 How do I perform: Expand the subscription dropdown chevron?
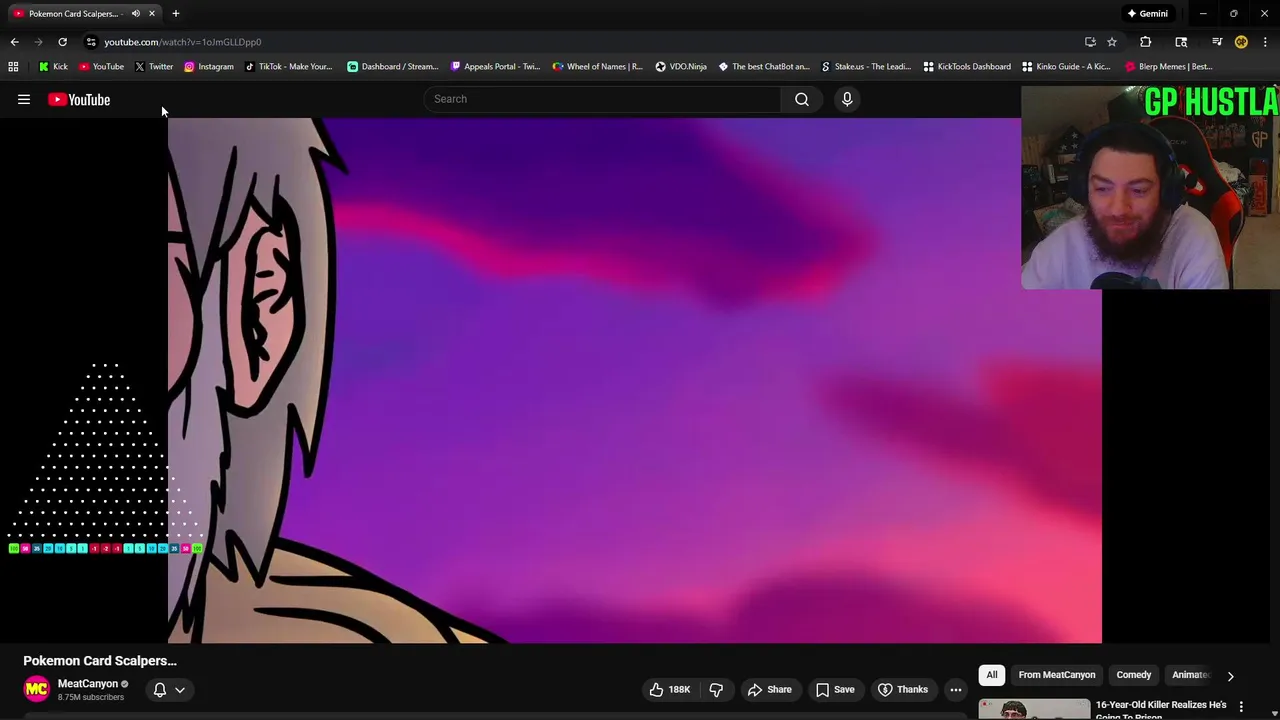(x=180, y=689)
